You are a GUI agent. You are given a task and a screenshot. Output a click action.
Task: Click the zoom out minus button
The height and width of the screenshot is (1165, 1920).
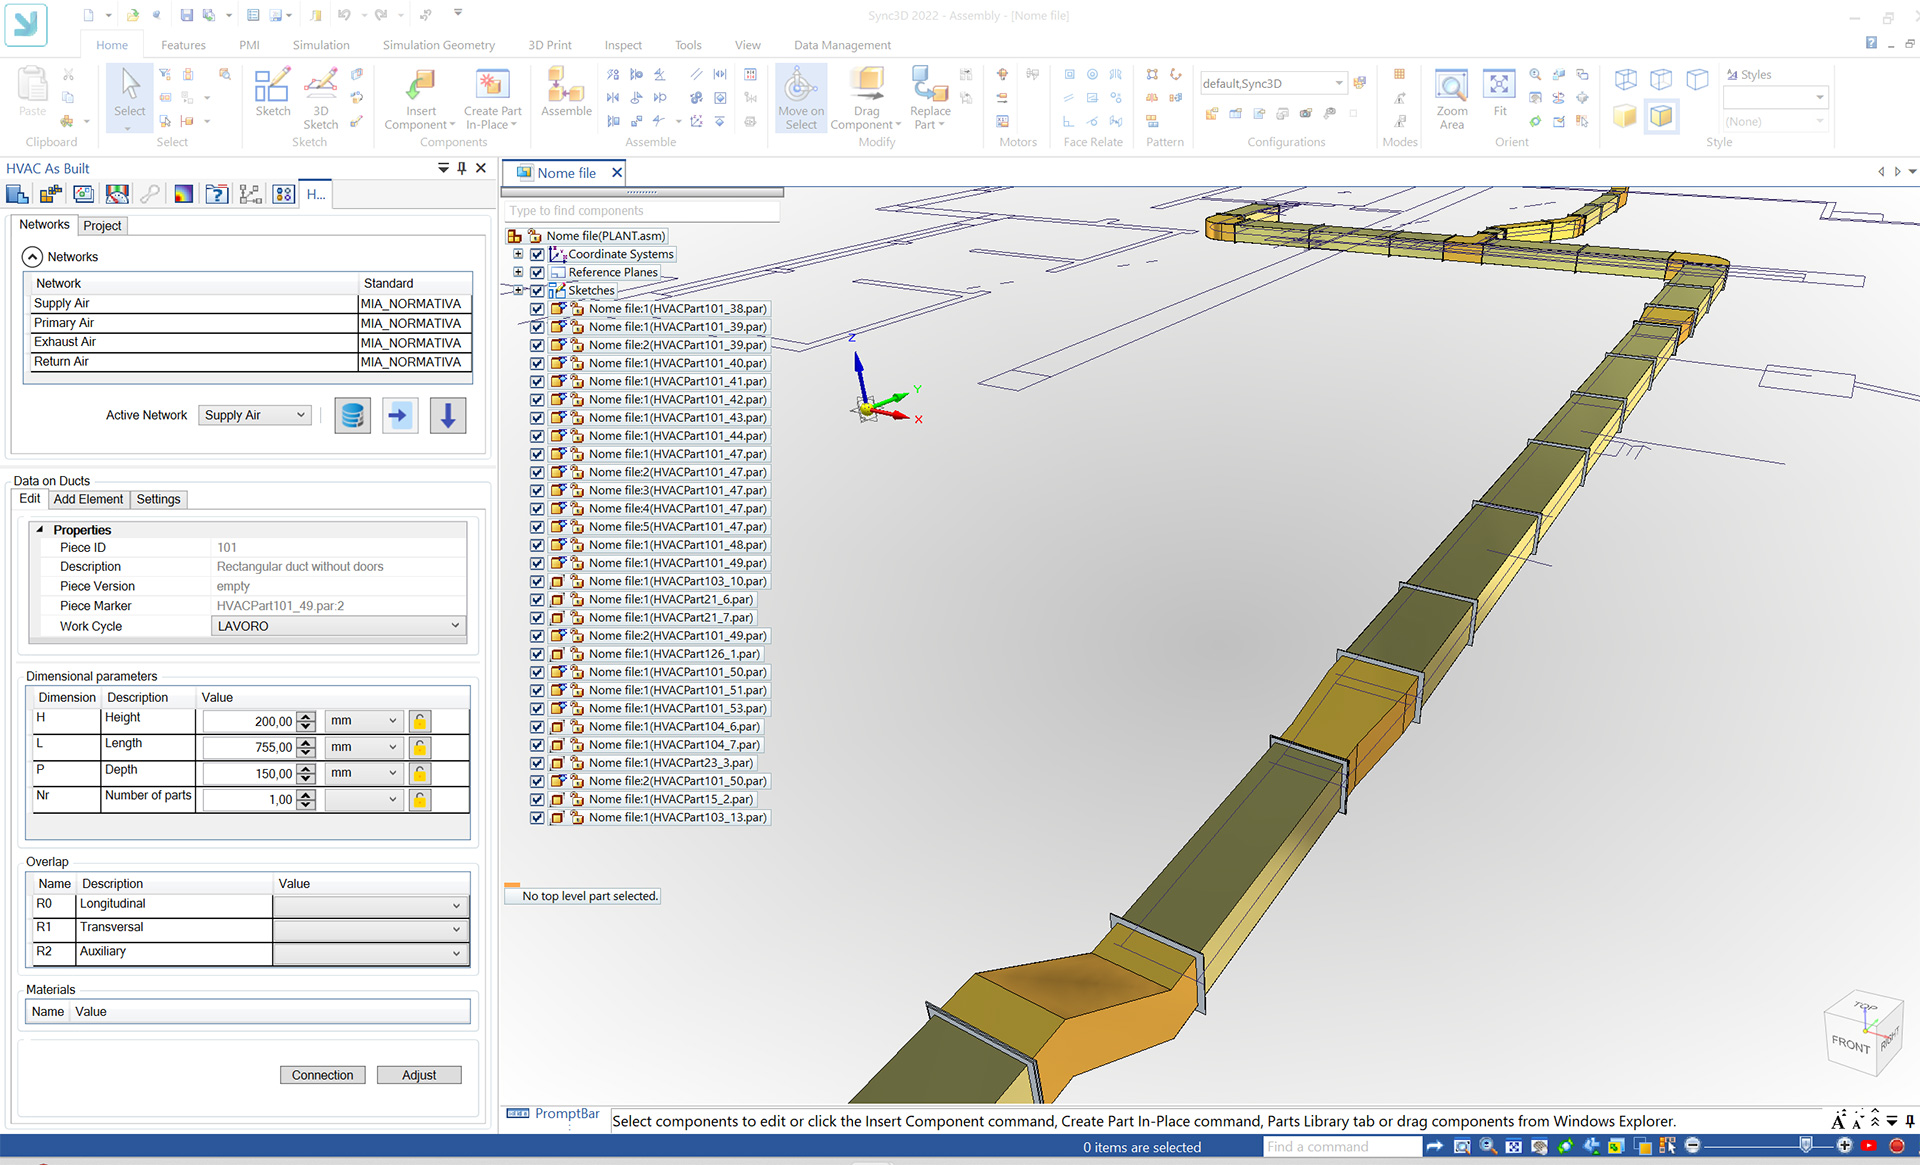tap(1692, 1146)
